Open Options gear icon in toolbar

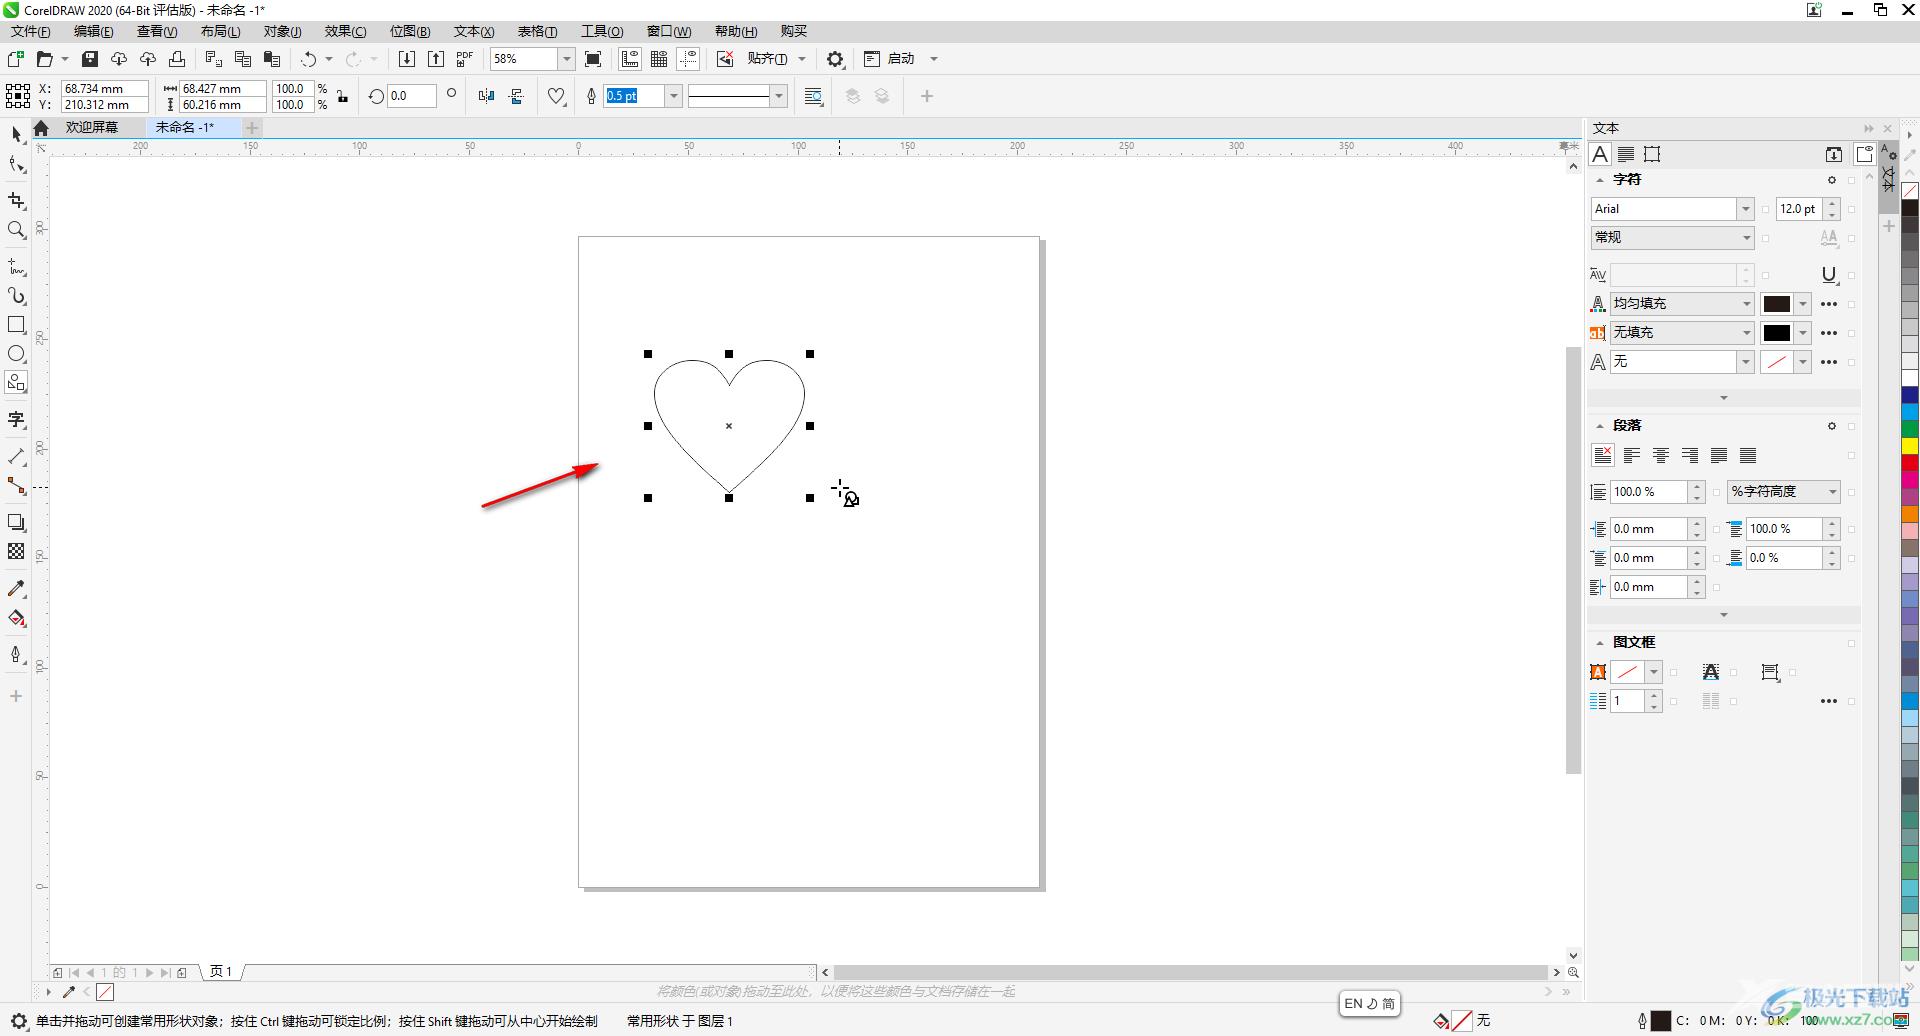835,59
